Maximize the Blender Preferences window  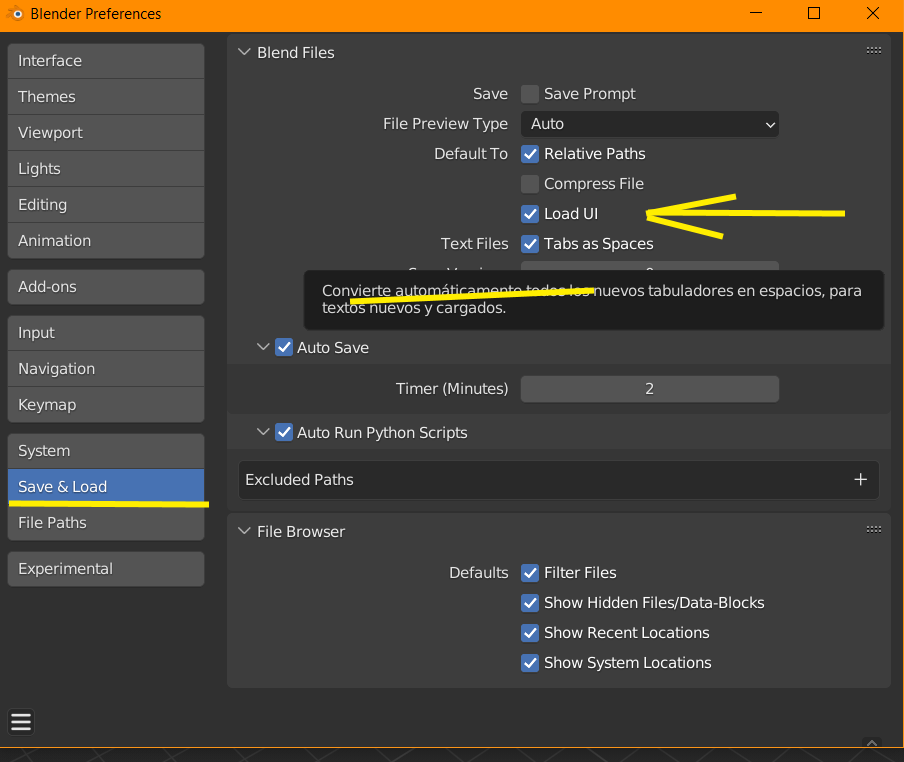[814, 14]
